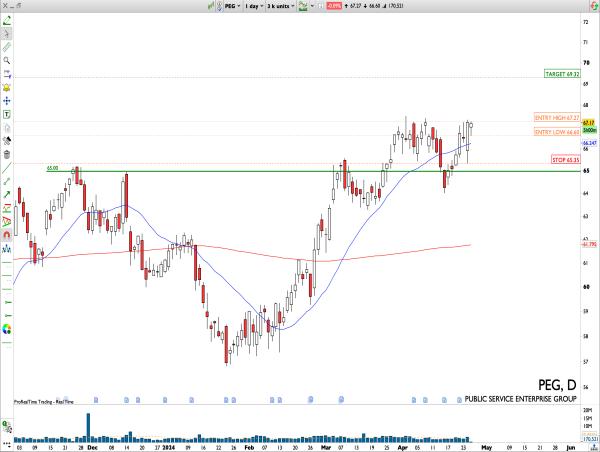Click the 170,531 volume value in volume panel
The width and height of the screenshot is (600, 452).
coord(590,439)
